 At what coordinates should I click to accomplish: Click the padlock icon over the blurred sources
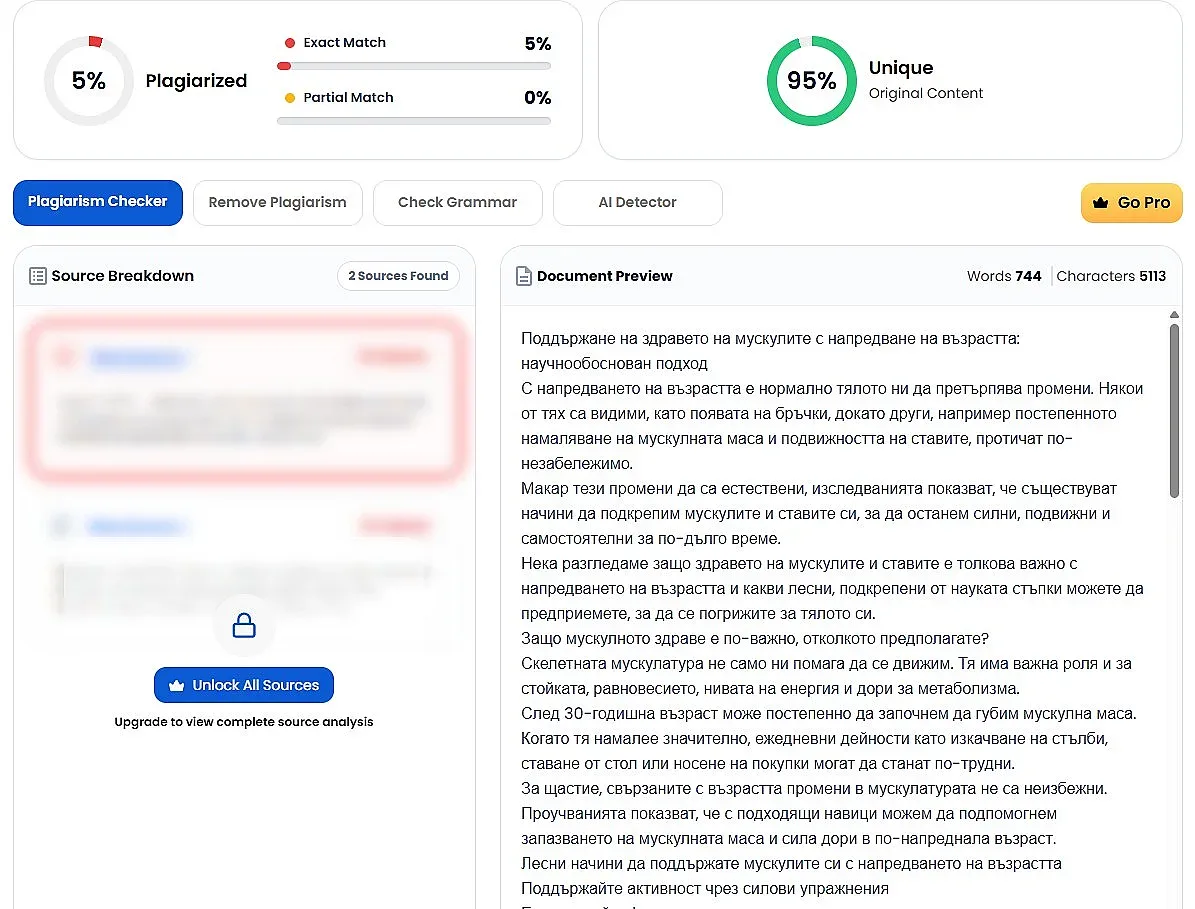pos(244,626)
